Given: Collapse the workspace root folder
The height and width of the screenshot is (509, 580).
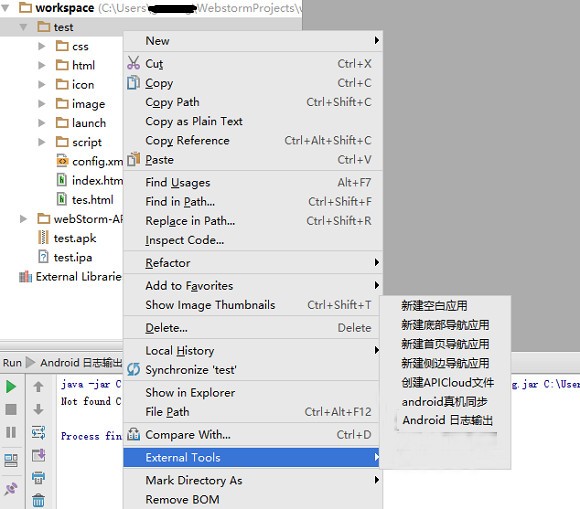Looking at the screenshot, I should coord(6,7).
